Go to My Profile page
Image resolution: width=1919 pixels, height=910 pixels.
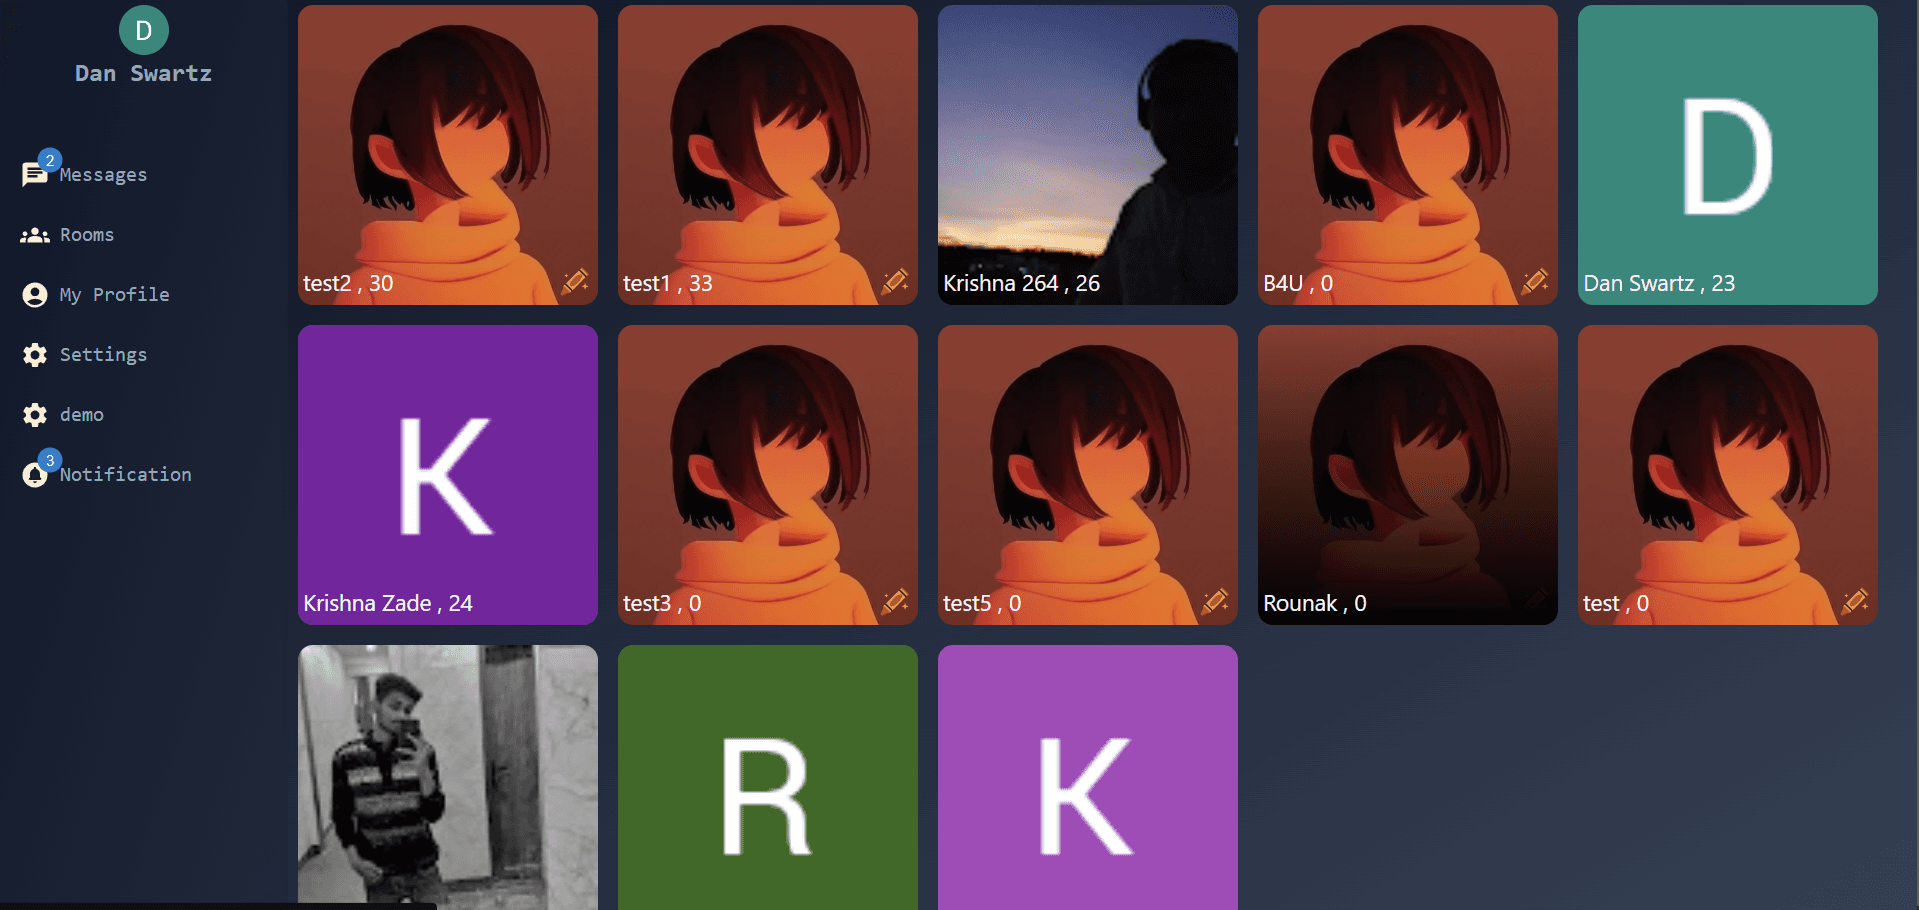pos(114,295)
